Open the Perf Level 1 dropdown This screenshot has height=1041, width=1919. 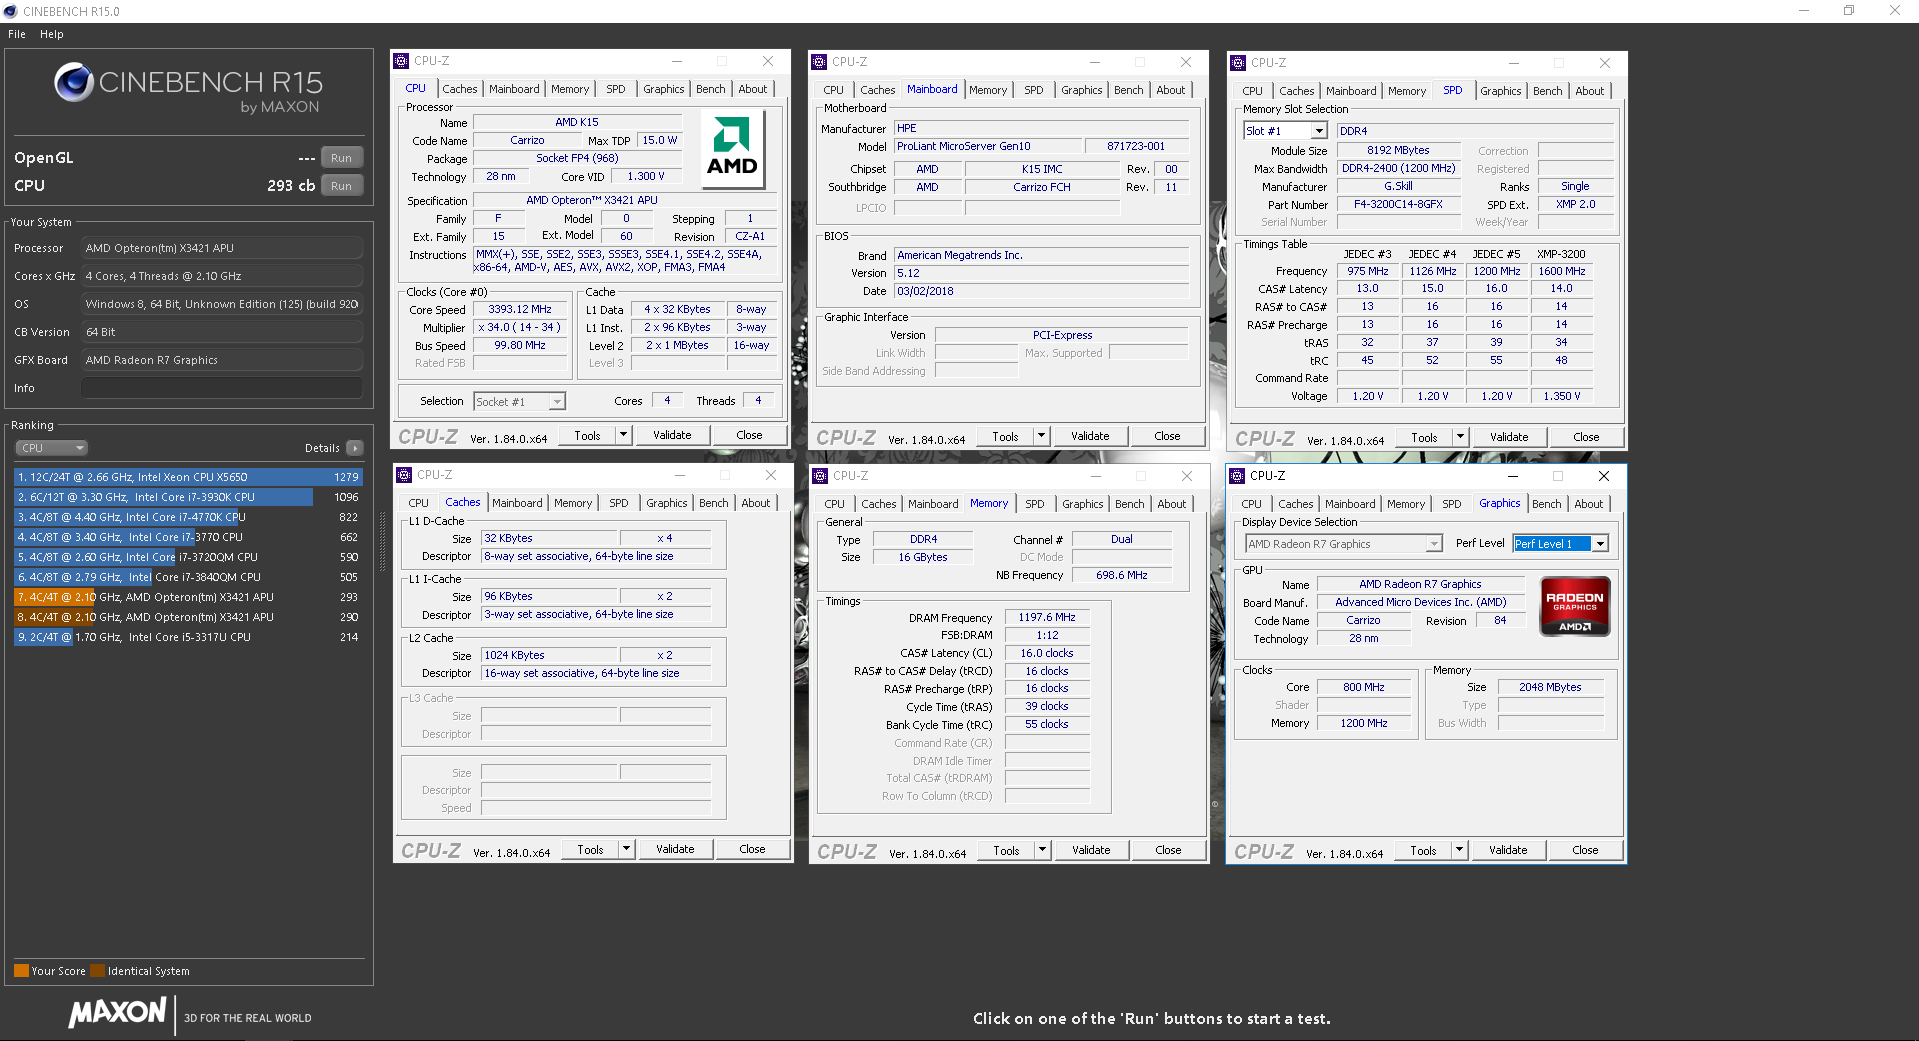(x=1561, y=544)
